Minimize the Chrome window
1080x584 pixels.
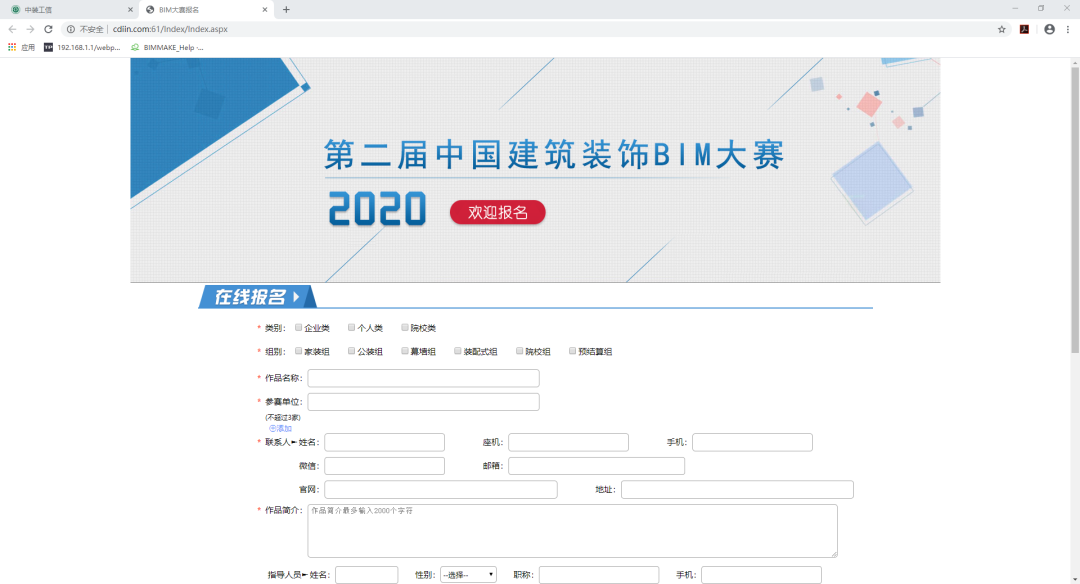[1015, 8]
